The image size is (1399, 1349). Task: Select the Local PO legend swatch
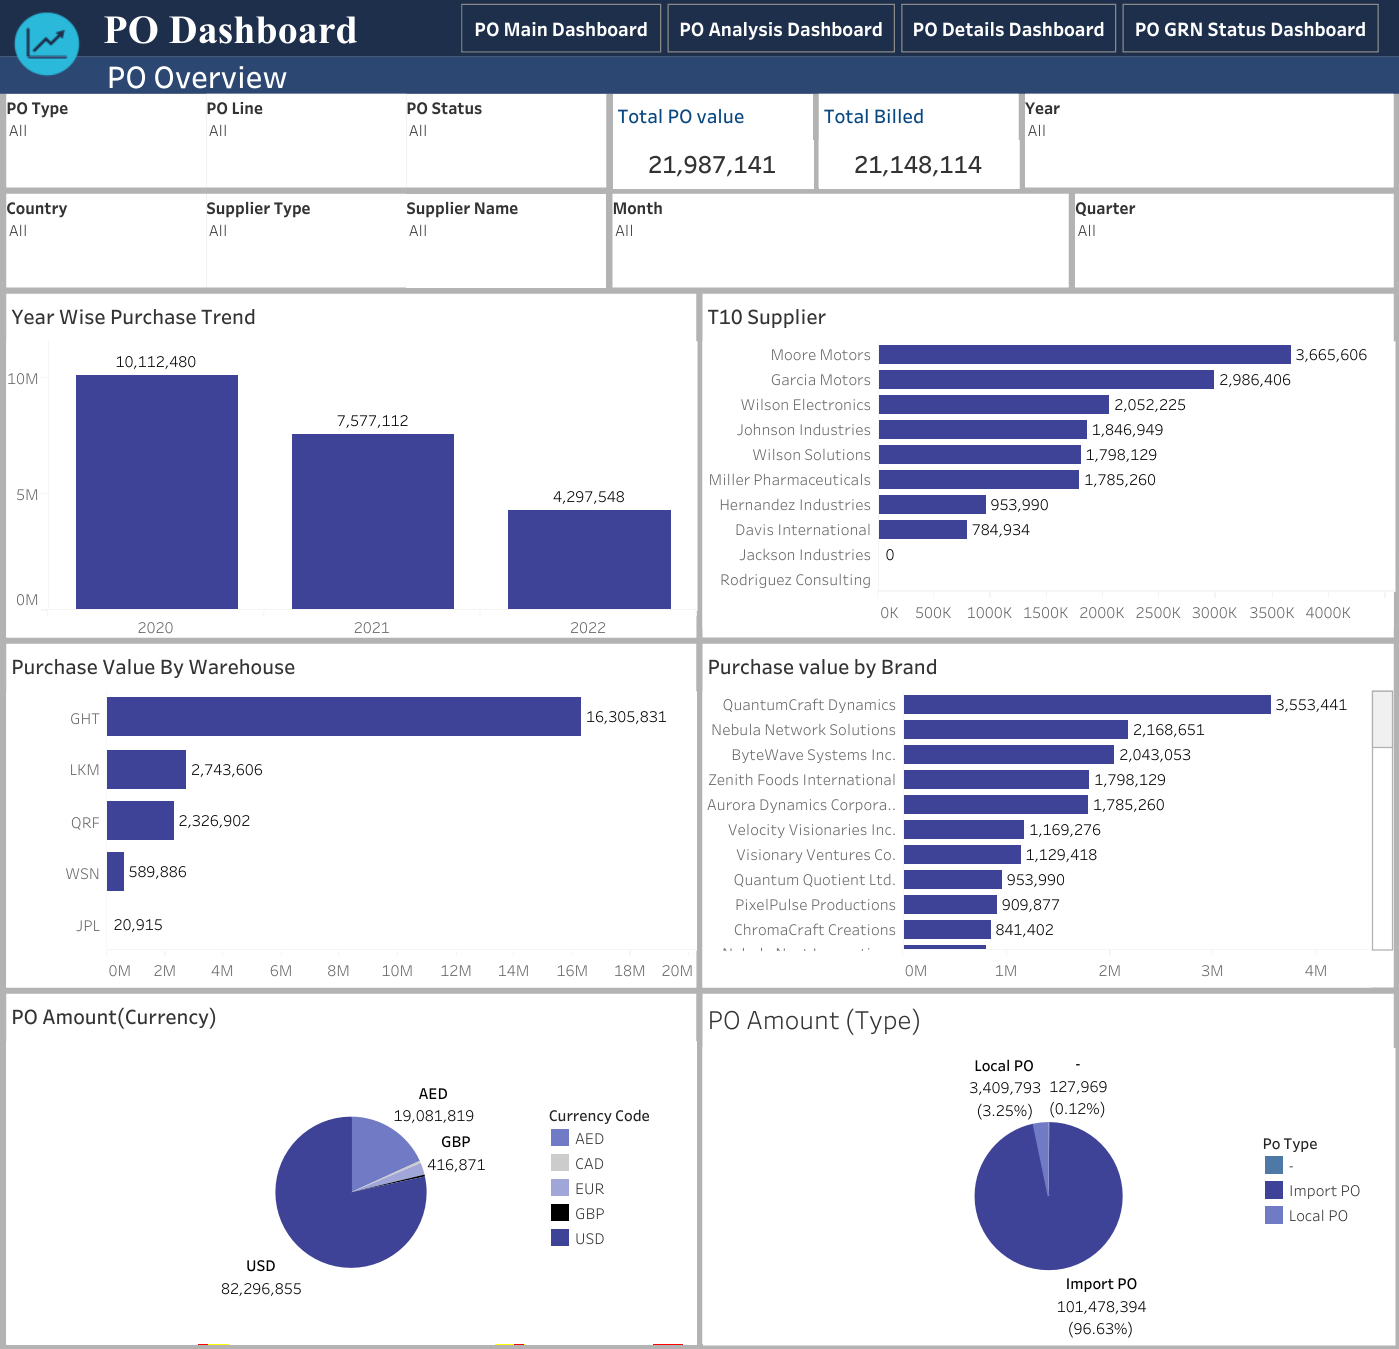pyautogui.click(x=1274, y=1215)
